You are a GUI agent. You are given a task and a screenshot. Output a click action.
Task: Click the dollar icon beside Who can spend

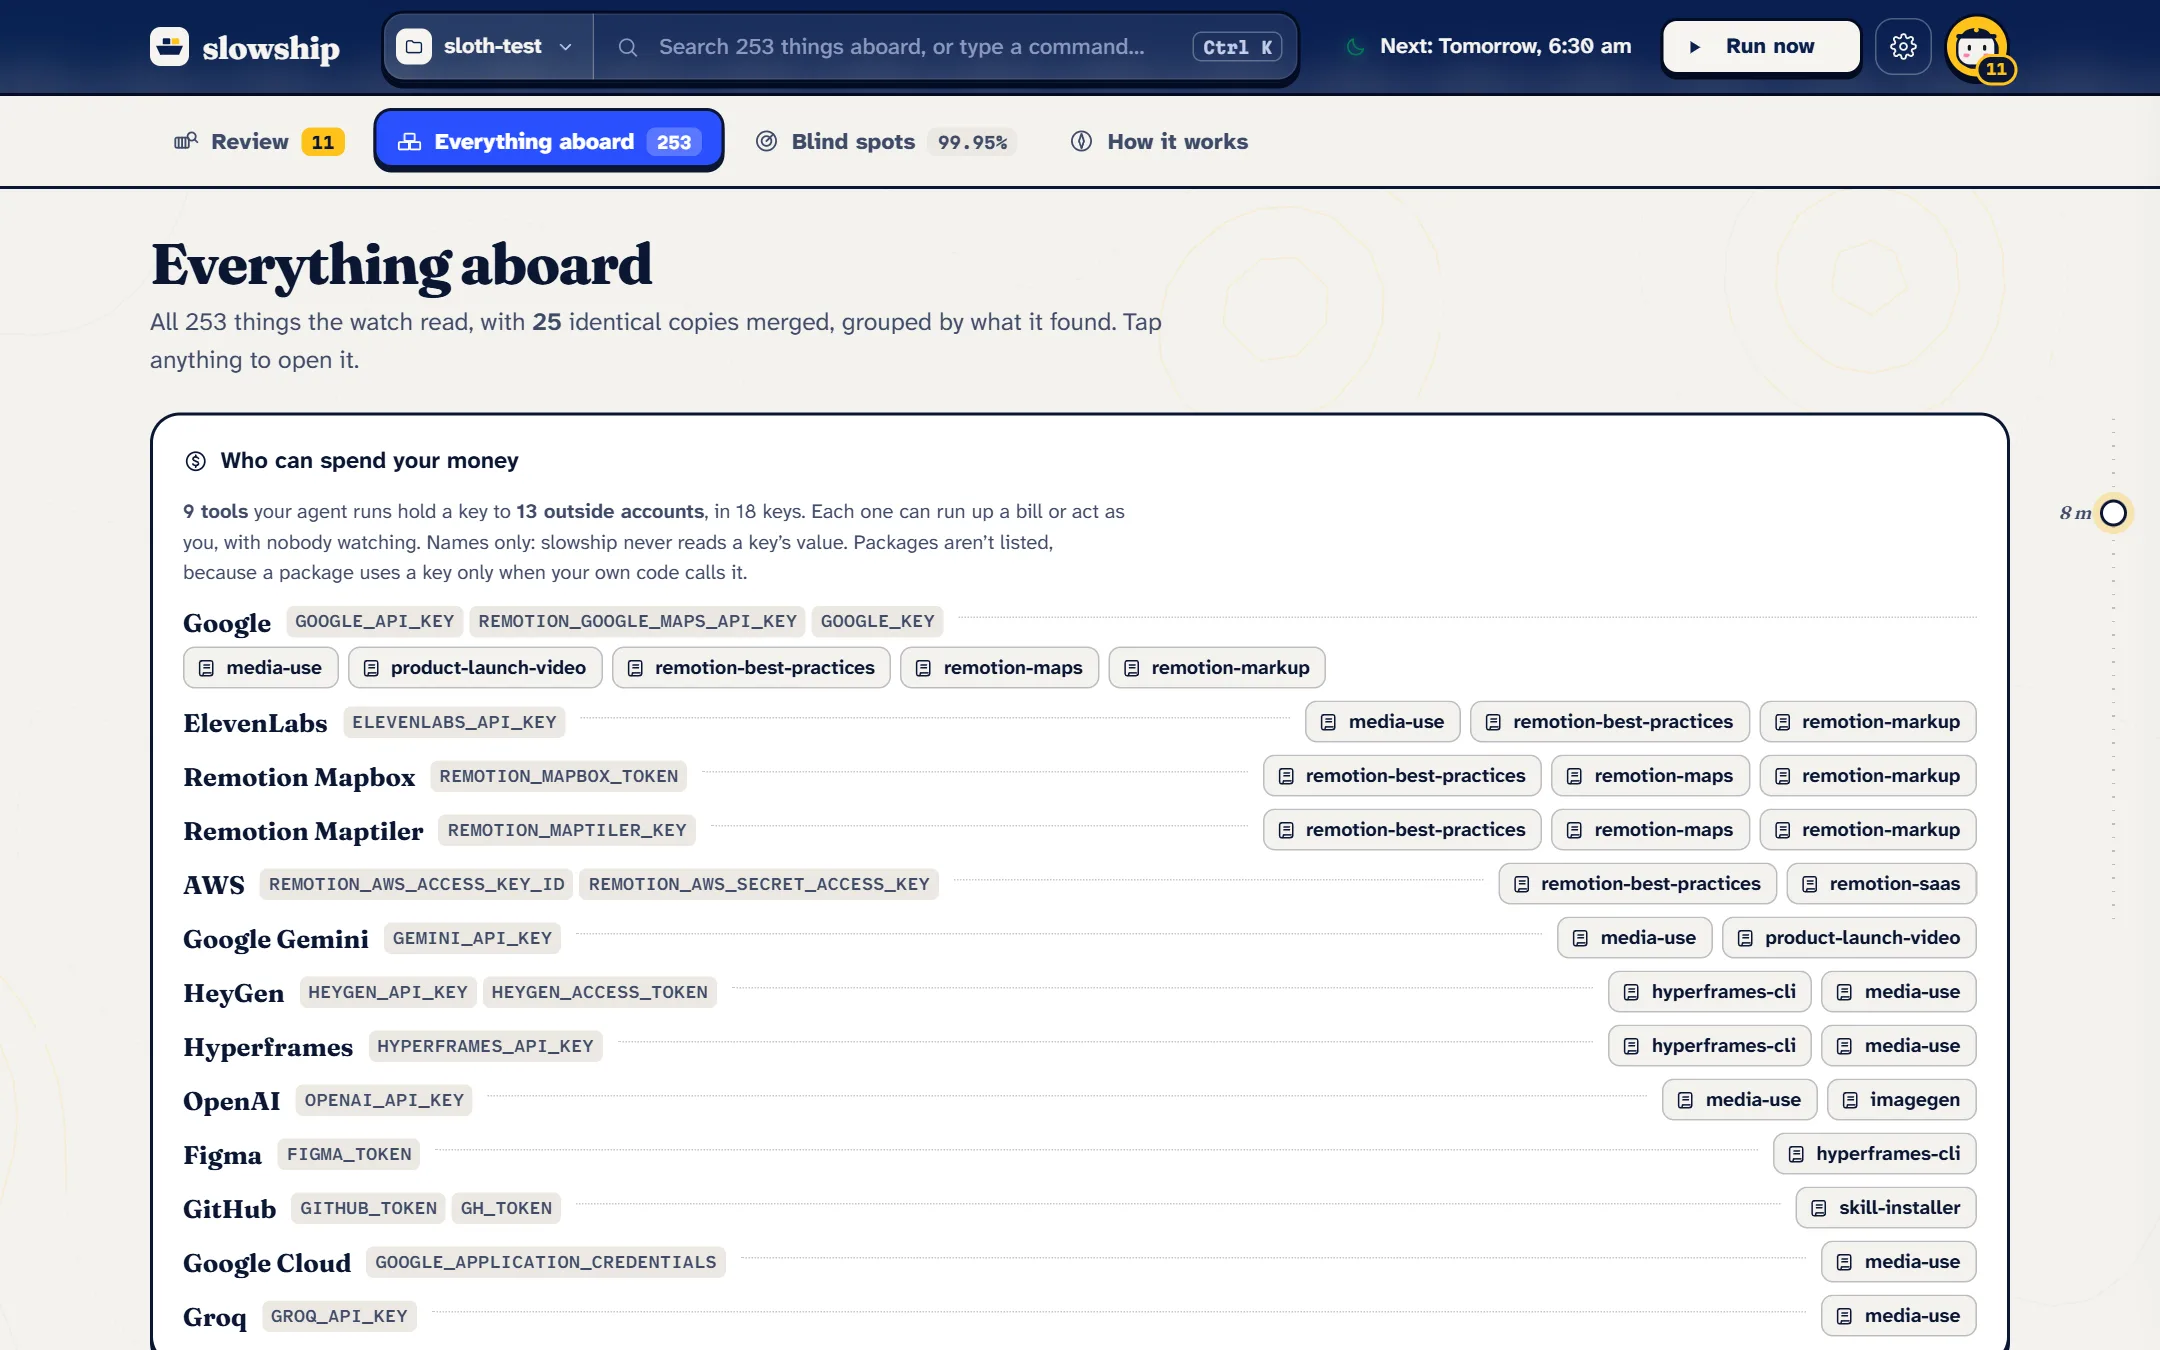pyautogui.click(x=195, y=461)
